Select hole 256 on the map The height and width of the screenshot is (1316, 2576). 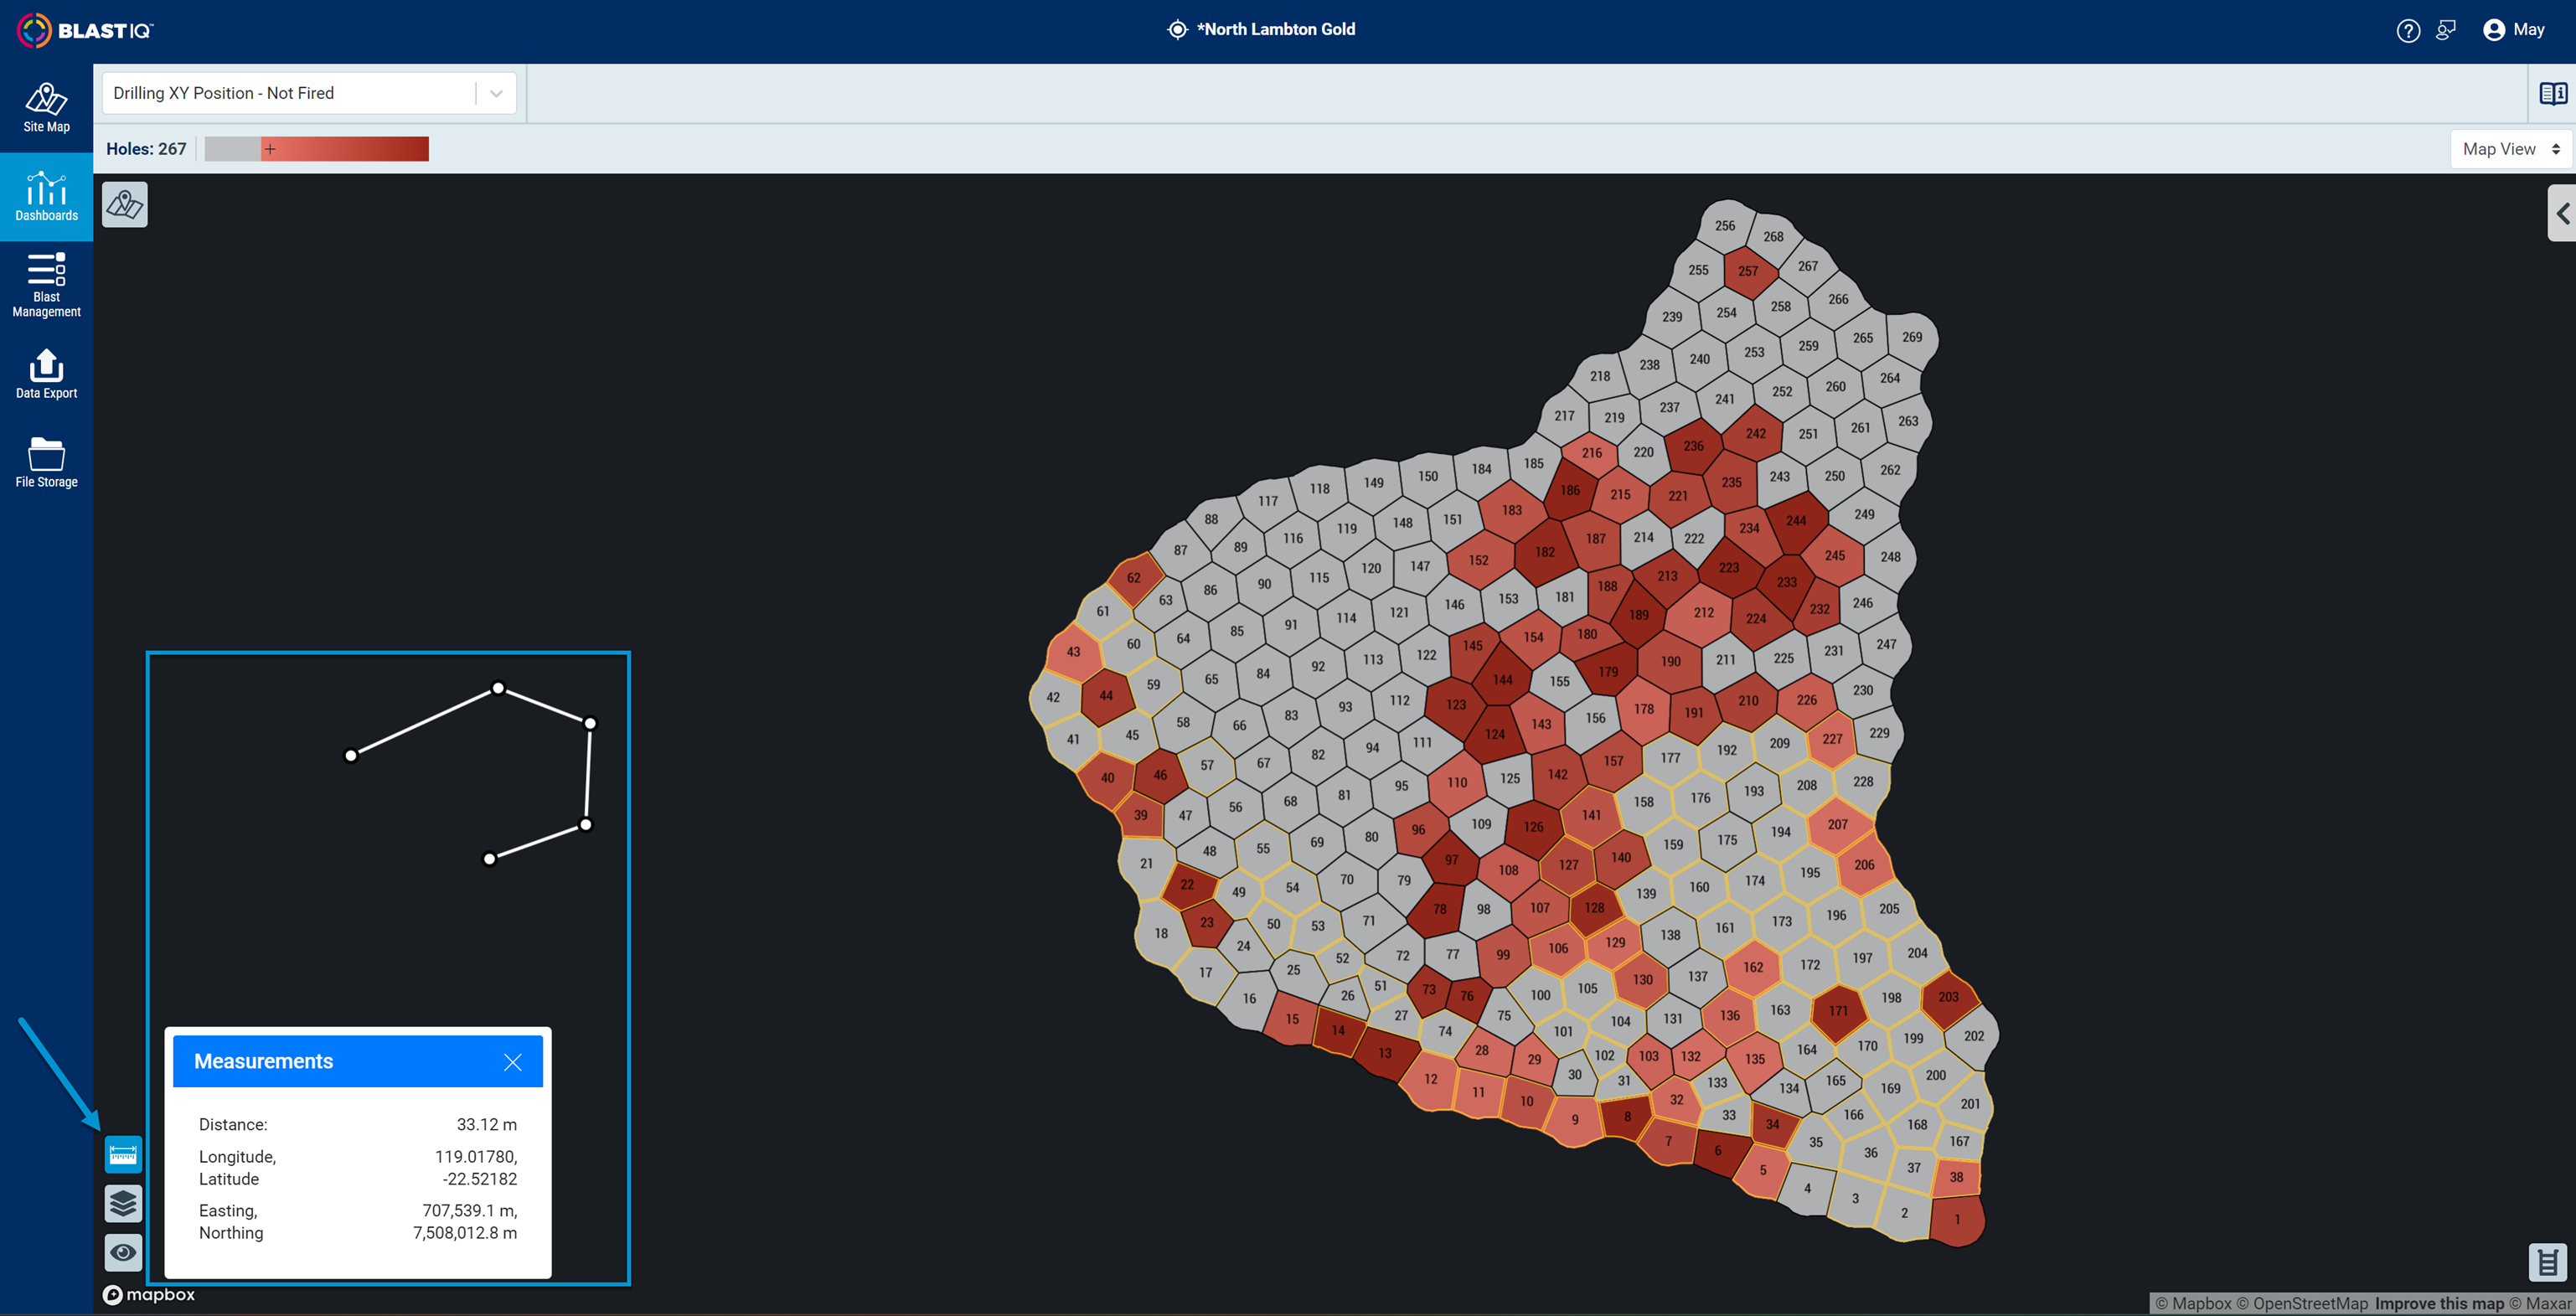(1725, 225)
